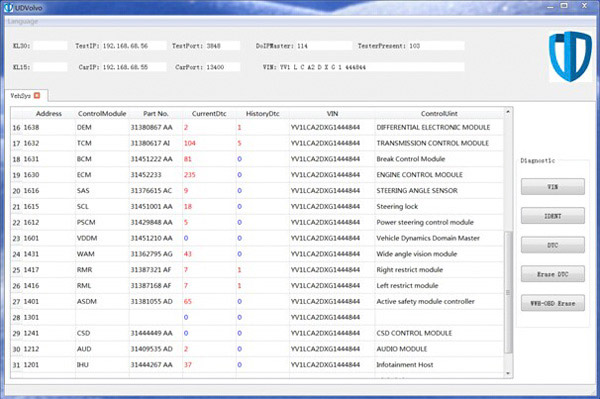Click the table scrollbar down arrow

[x=508, y=373]
